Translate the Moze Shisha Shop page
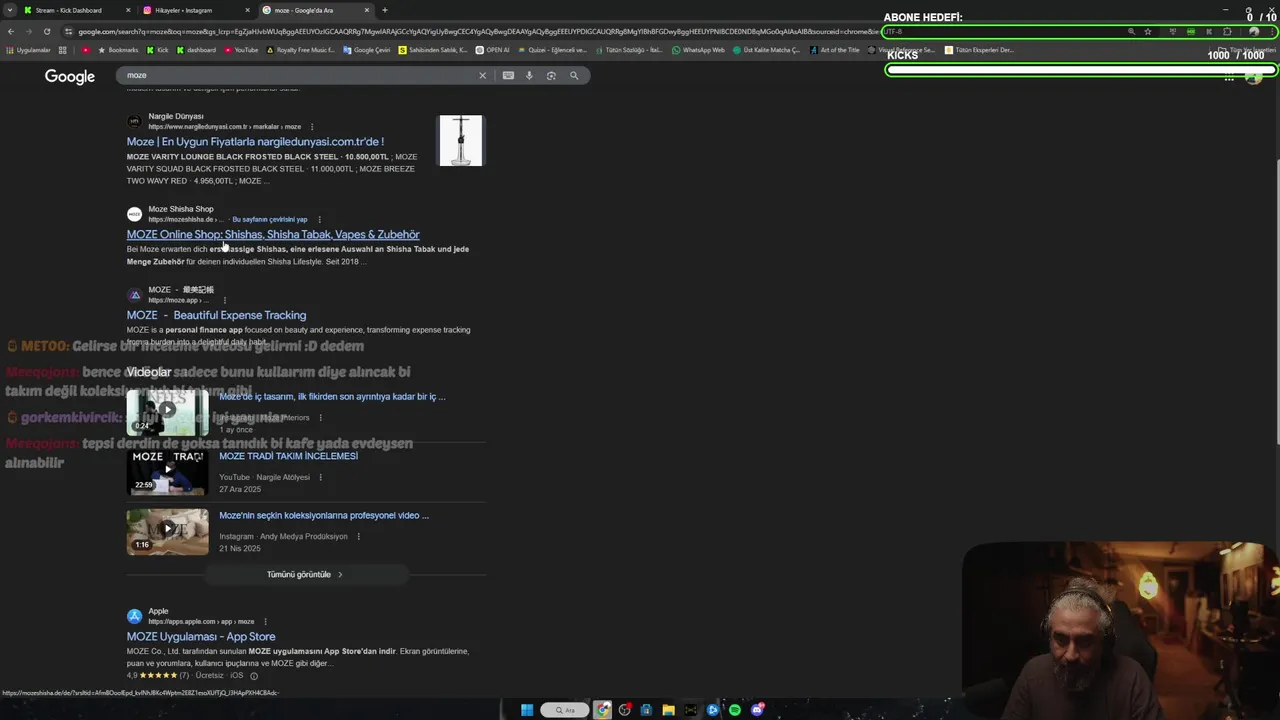 point(270,219)
